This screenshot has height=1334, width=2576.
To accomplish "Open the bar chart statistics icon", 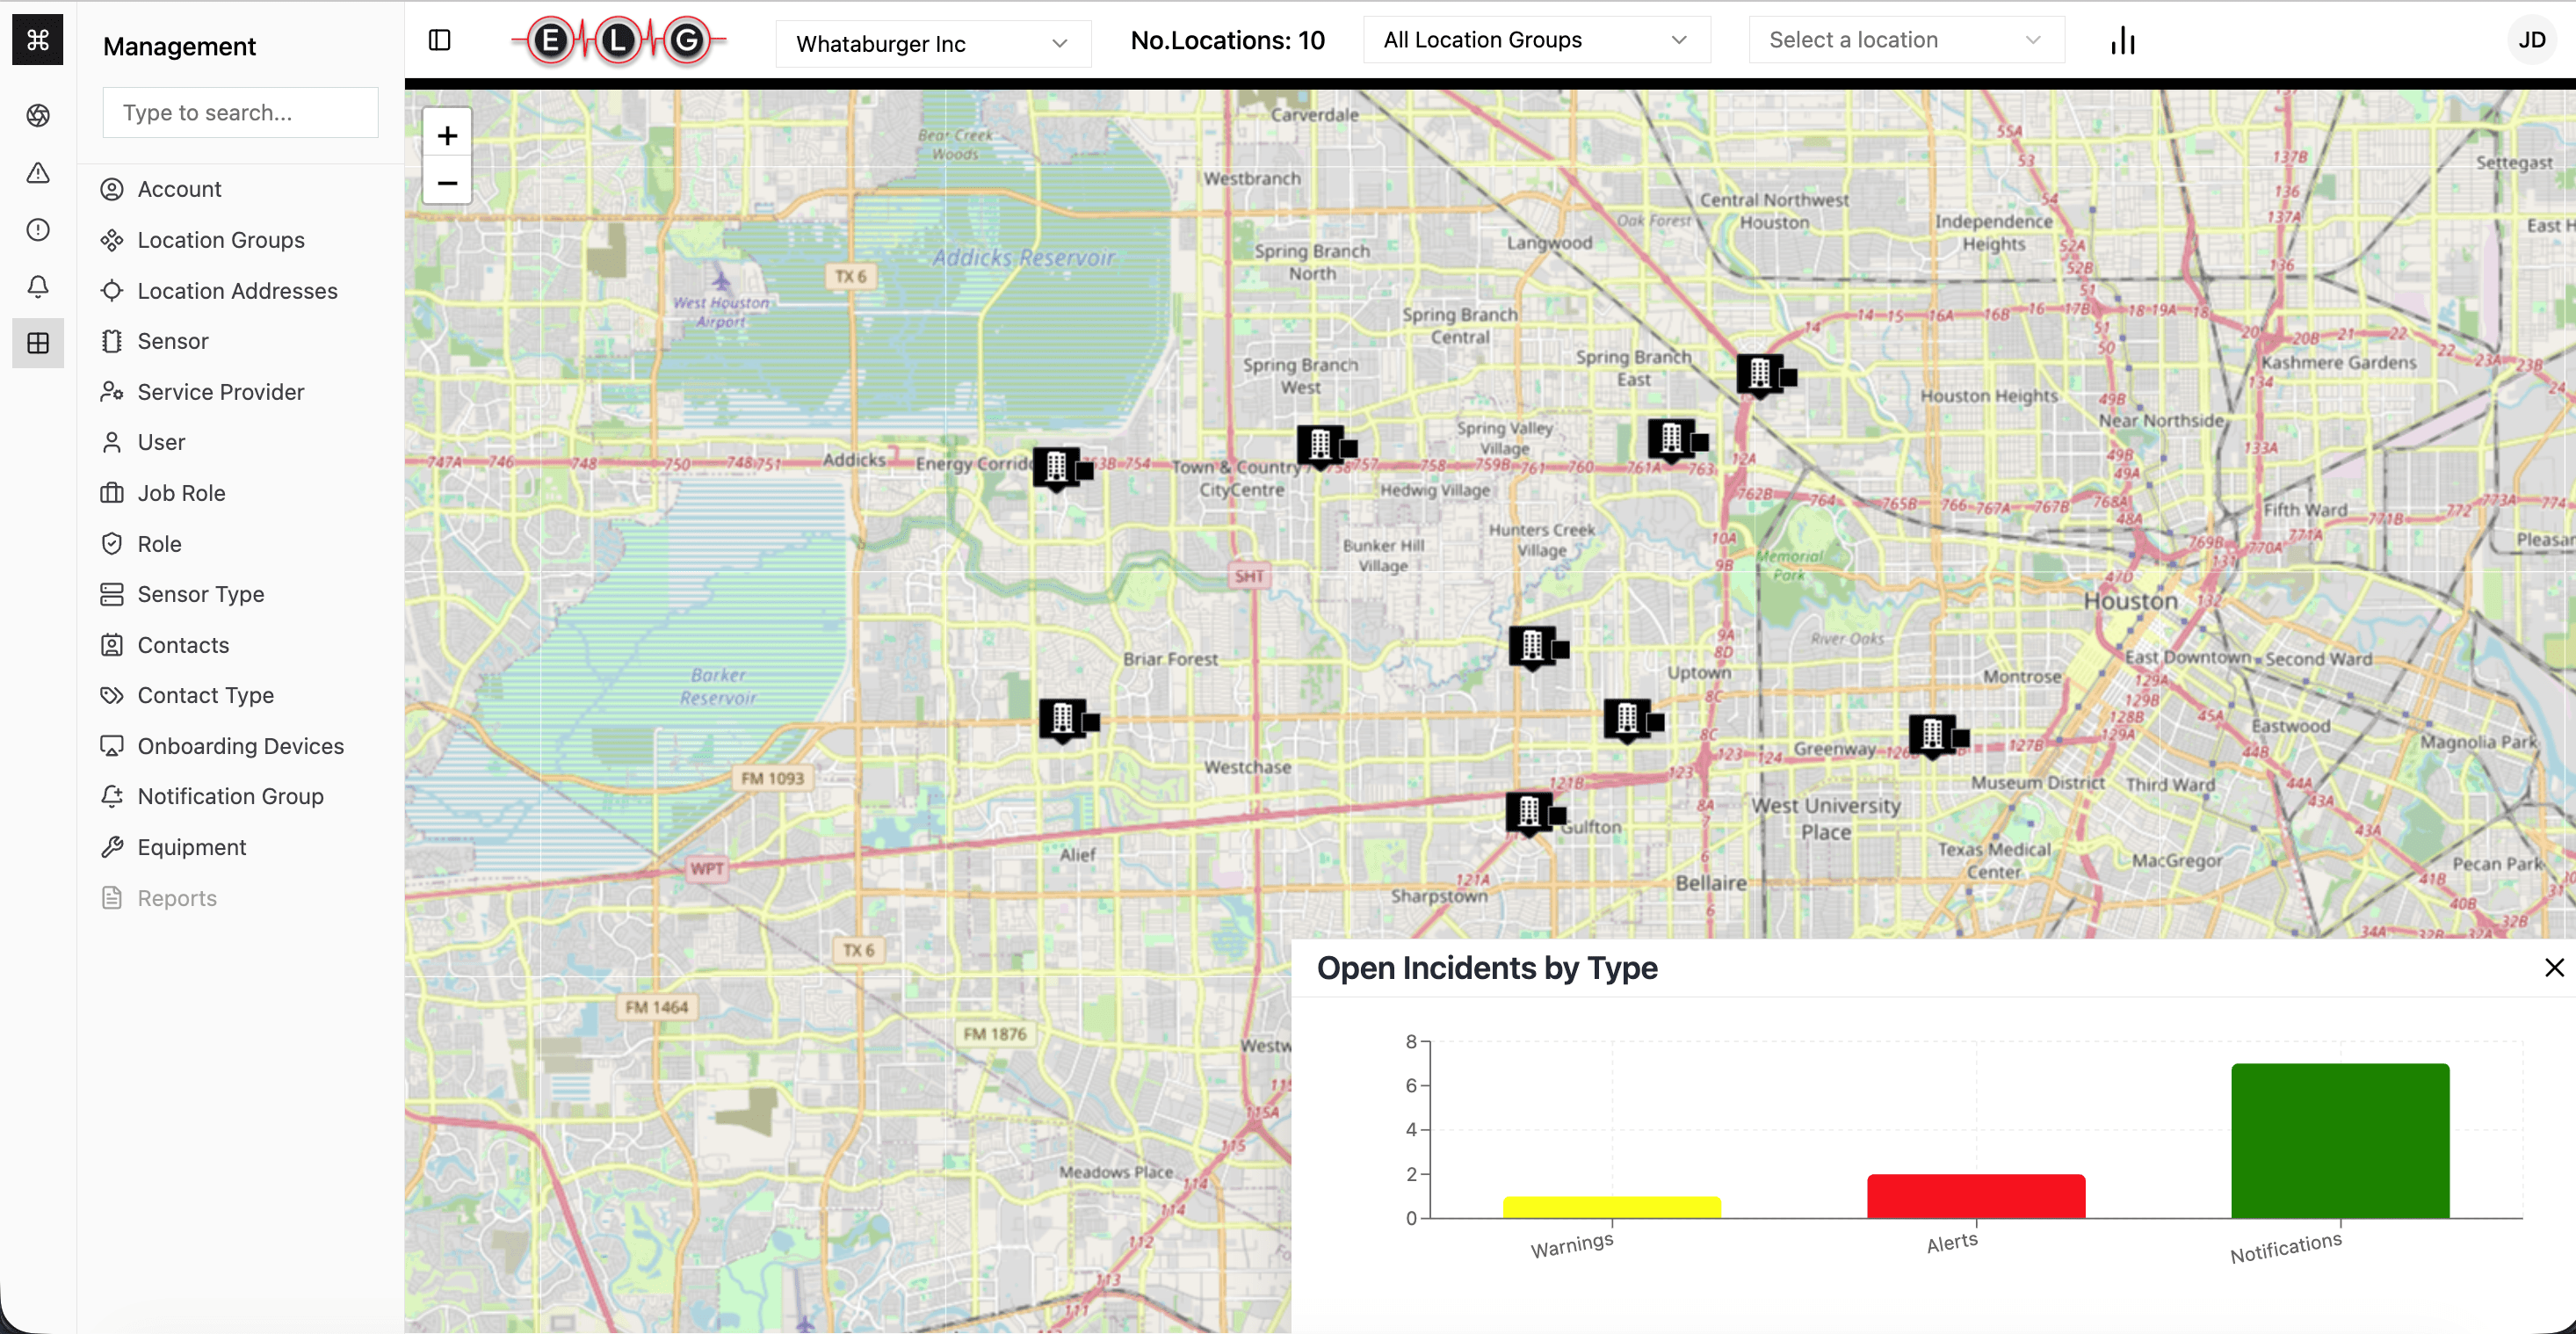I will coord(2123,41).
